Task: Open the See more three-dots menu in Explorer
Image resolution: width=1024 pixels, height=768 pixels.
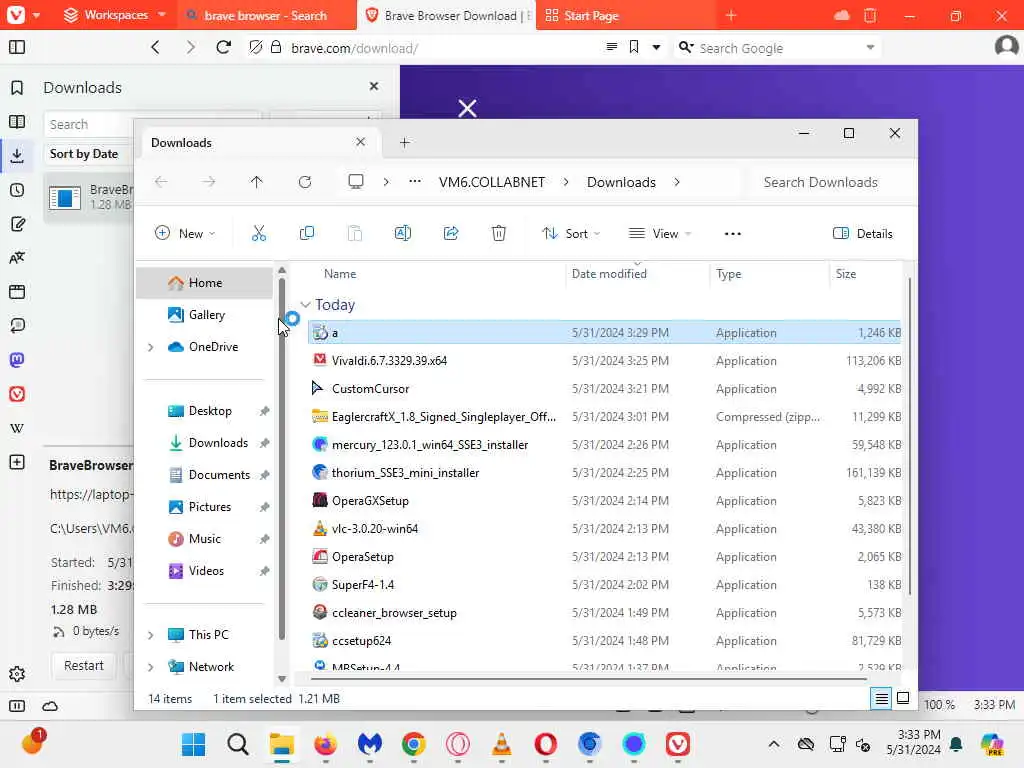Action: [x=733, y=234]
